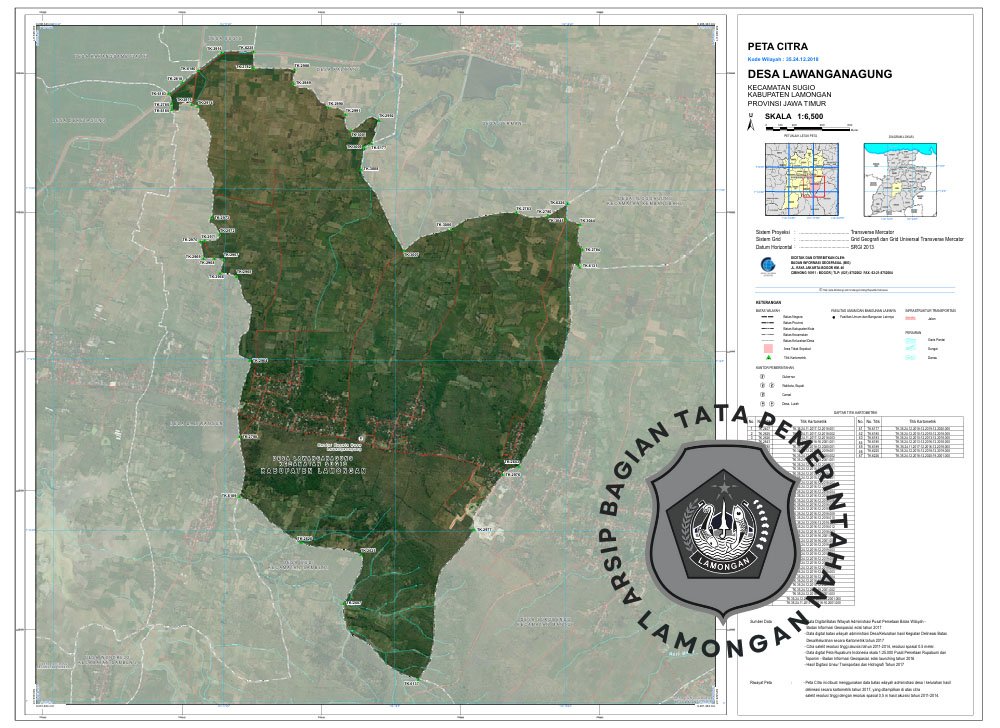Image resolution: width=1000 pixels, height=728 pixels.
Task: Click the north arrow compass icon
Action: [x=752, y=125]
